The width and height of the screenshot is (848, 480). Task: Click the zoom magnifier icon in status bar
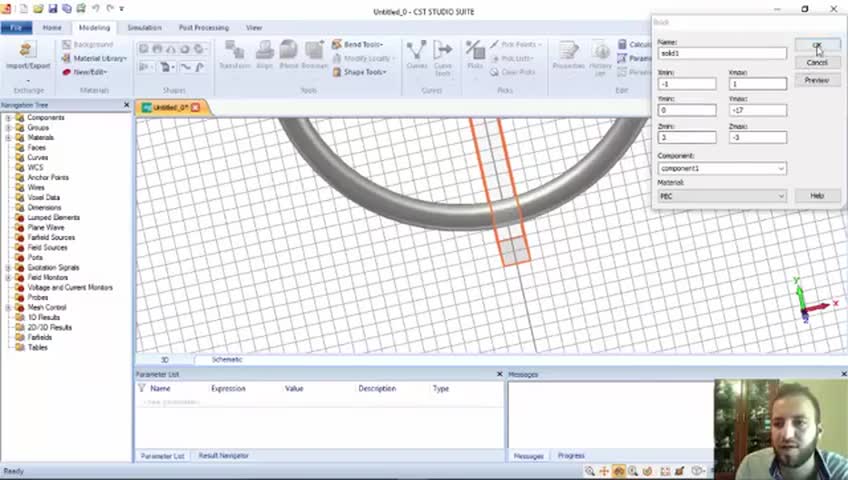589,471
